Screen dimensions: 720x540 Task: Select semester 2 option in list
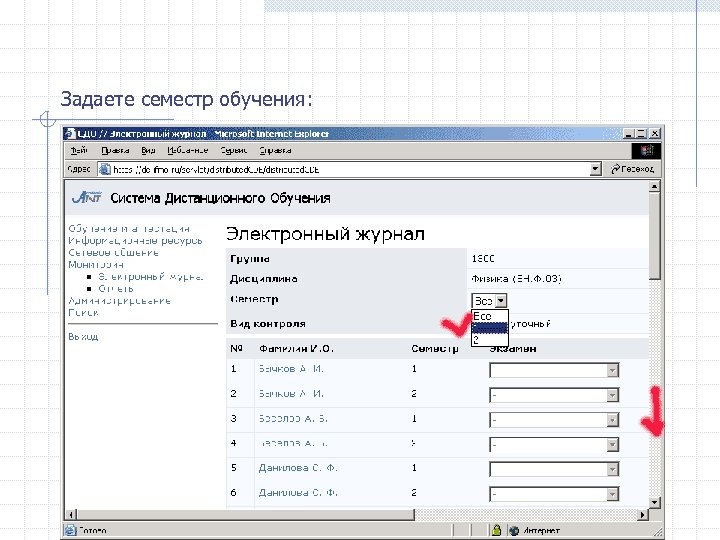coord(490,340)
